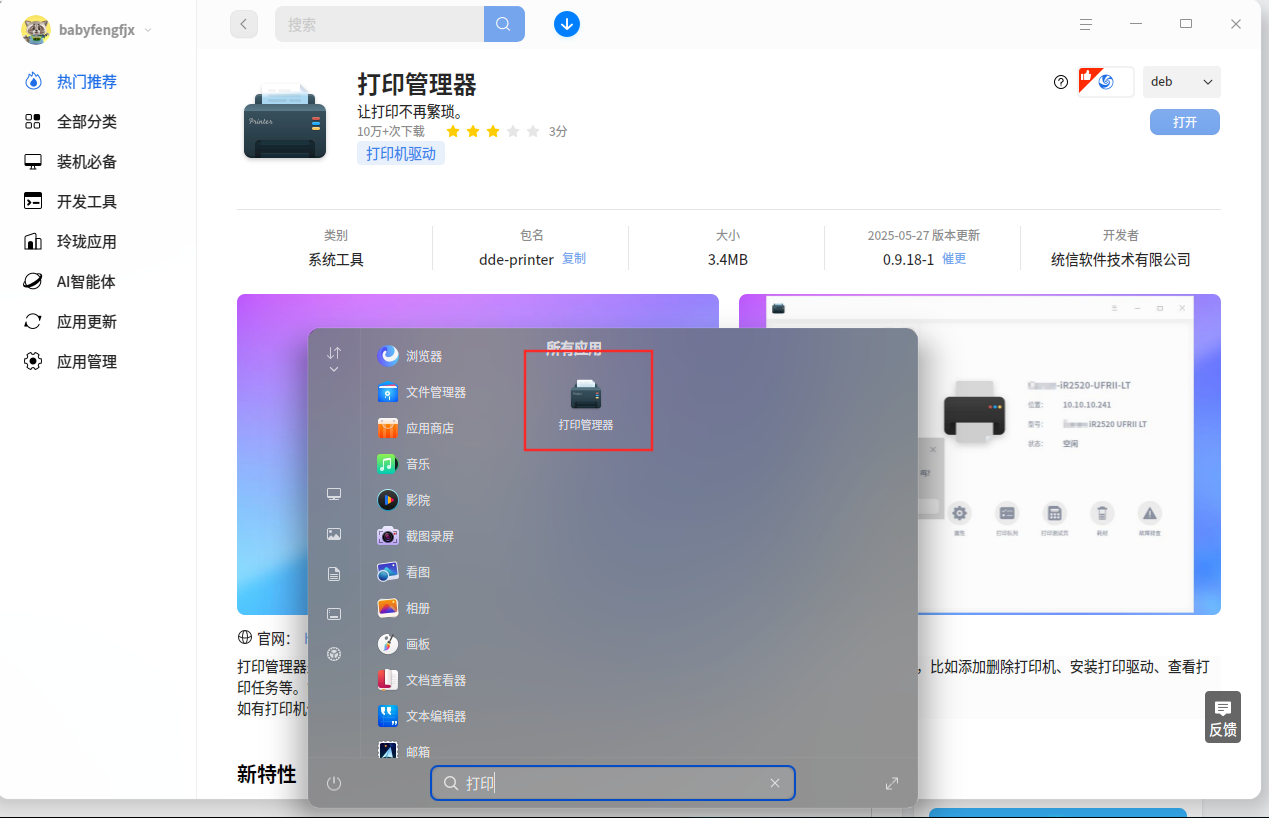Launch the 音乐 app in the launcher
Image resolution: width=1269 pixels, height=818 pixels.
(x=404, y=464)
